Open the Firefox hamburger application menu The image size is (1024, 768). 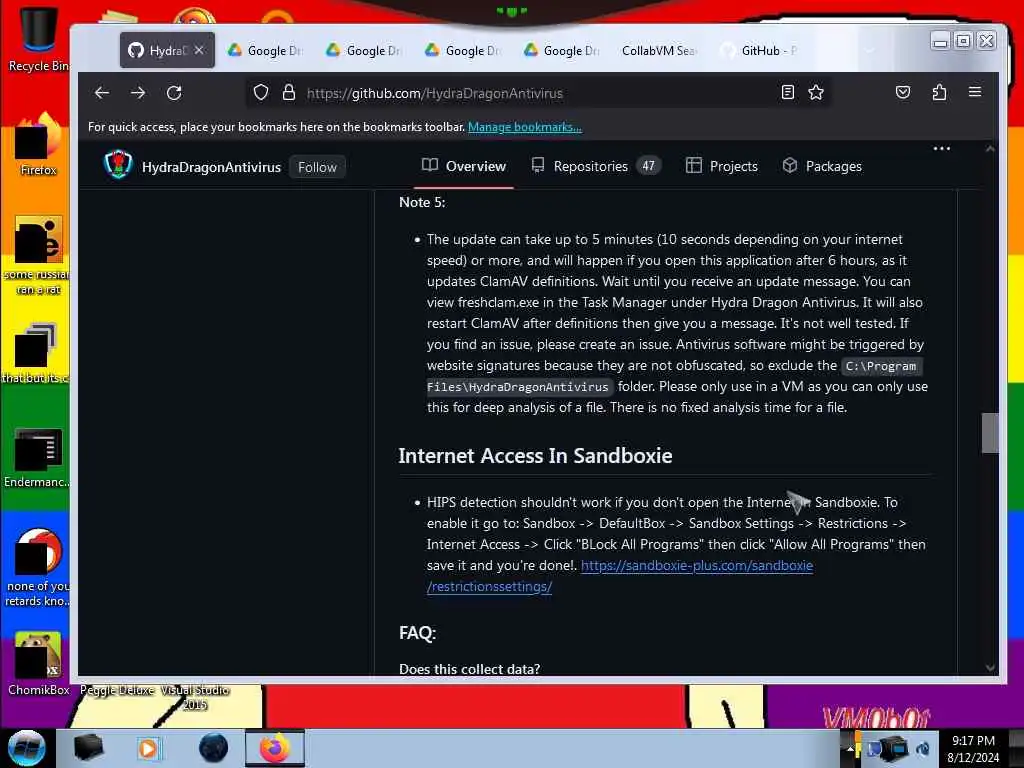(x=974, y=92)
